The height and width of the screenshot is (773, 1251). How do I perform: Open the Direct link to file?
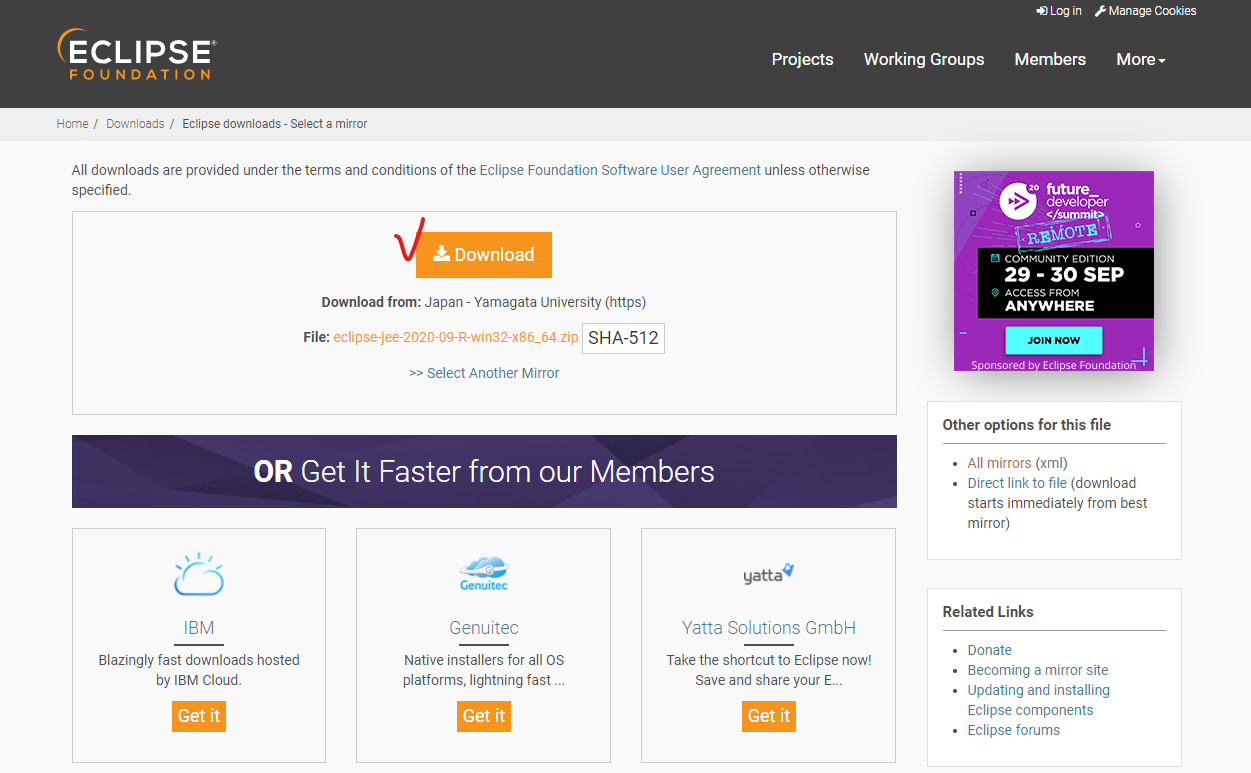click(1017, 483)
